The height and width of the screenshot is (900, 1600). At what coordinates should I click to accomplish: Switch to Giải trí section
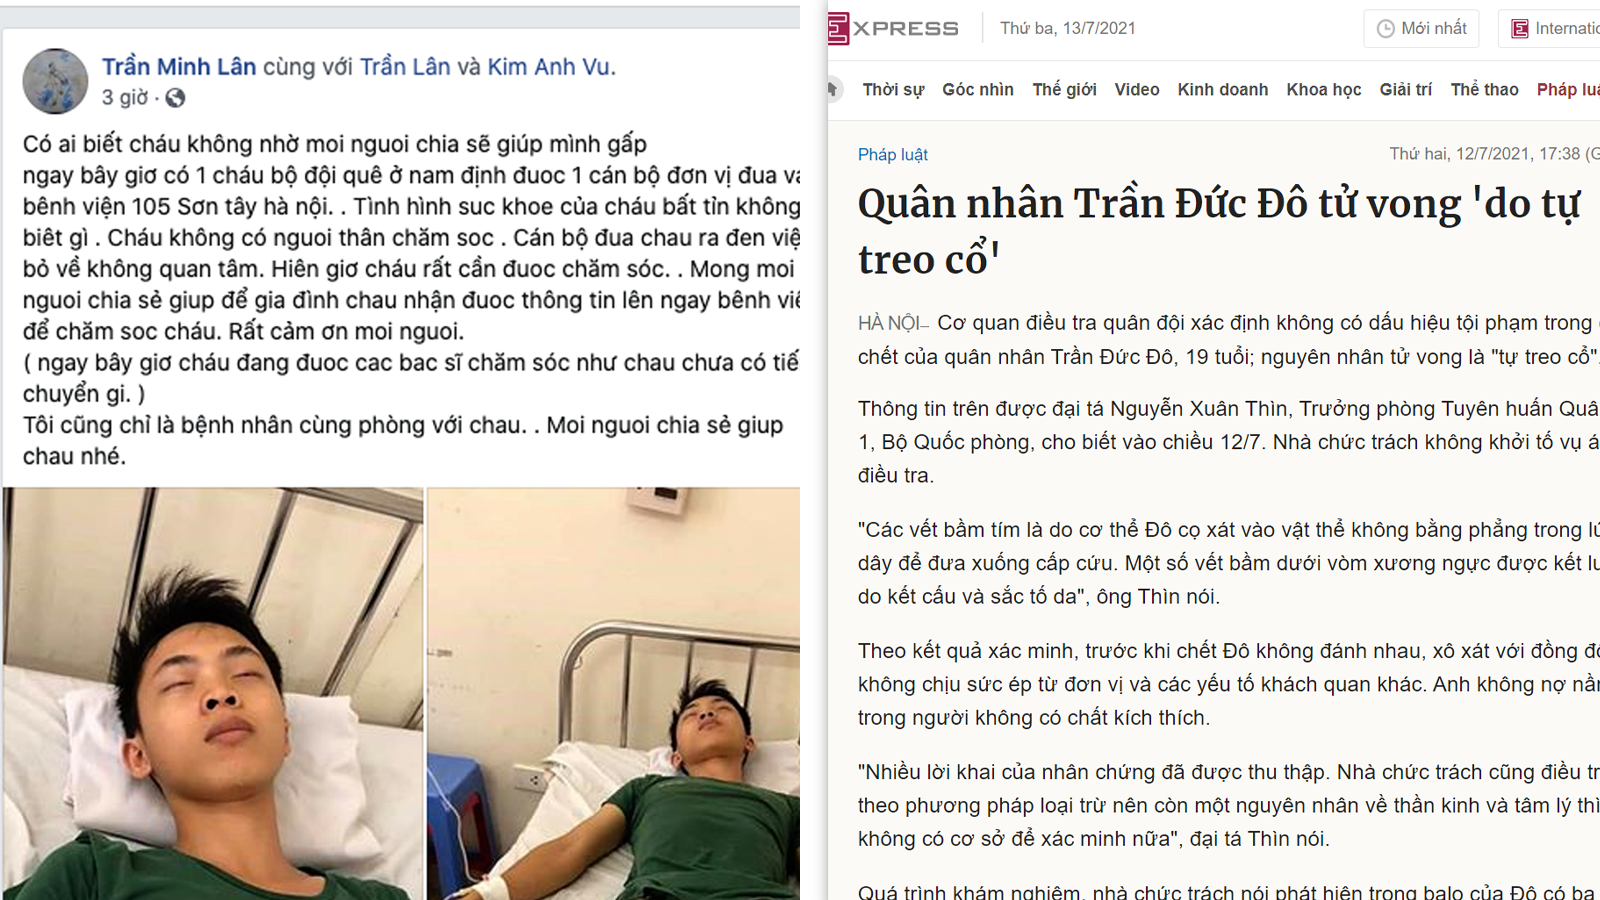click(x=1406, y=89)
